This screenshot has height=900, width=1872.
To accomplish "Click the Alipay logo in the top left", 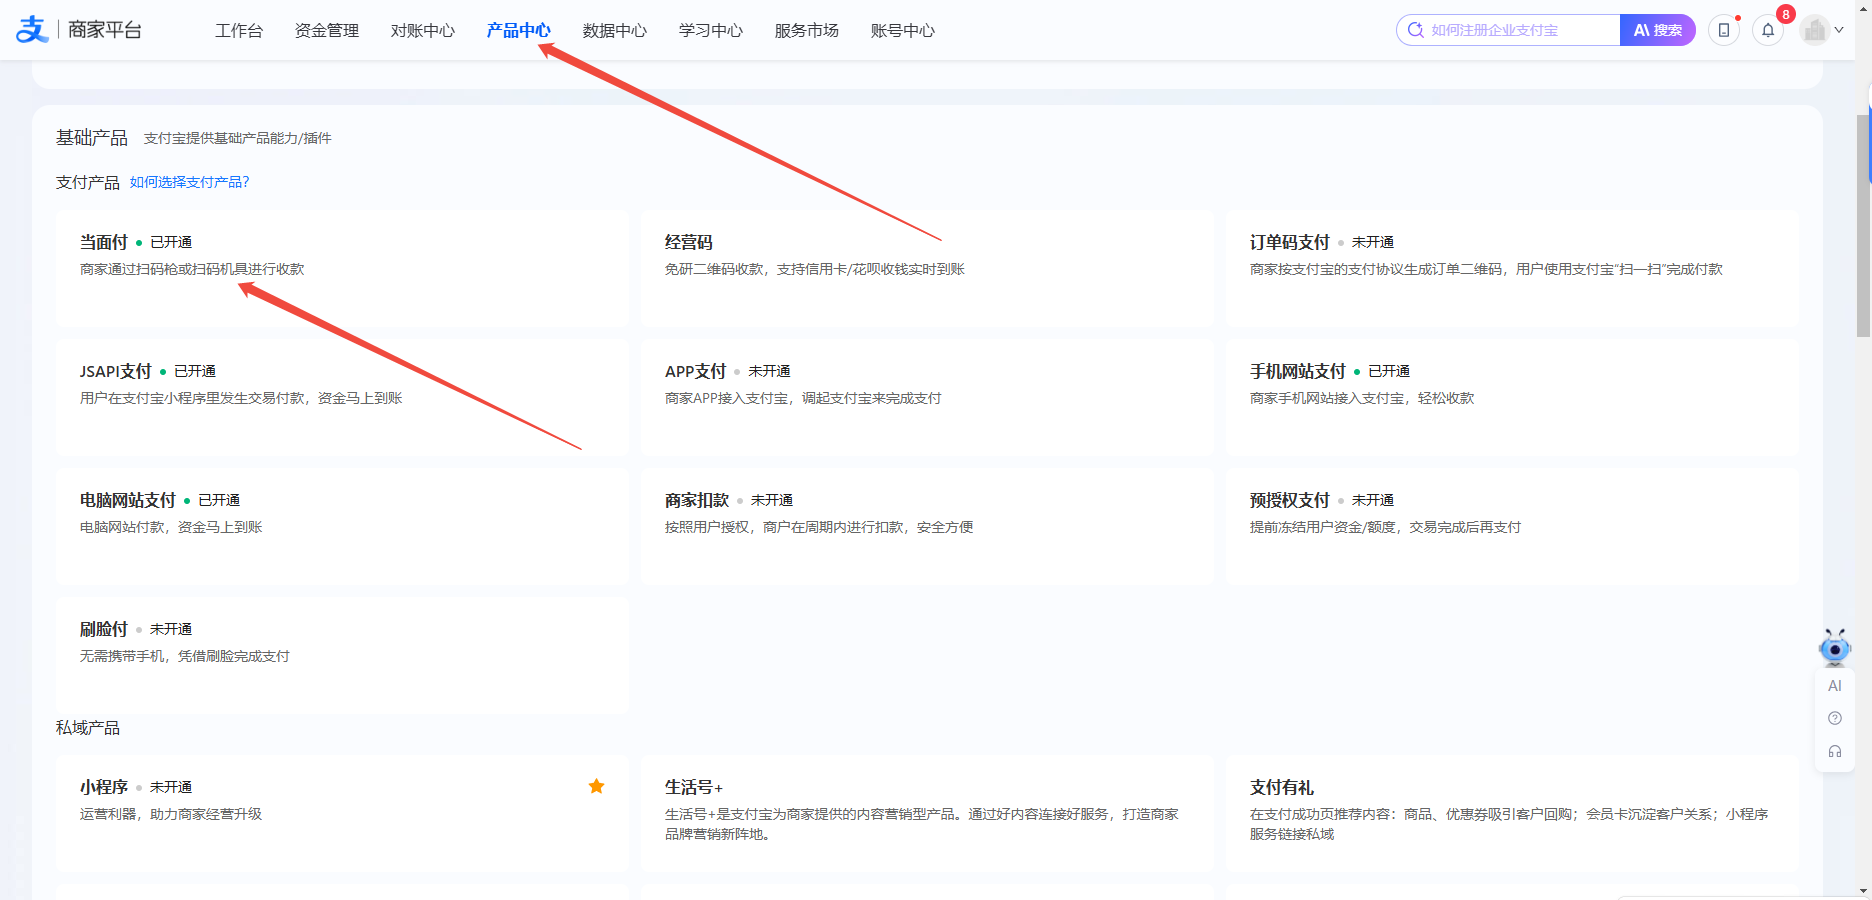I will coord(30,29).
